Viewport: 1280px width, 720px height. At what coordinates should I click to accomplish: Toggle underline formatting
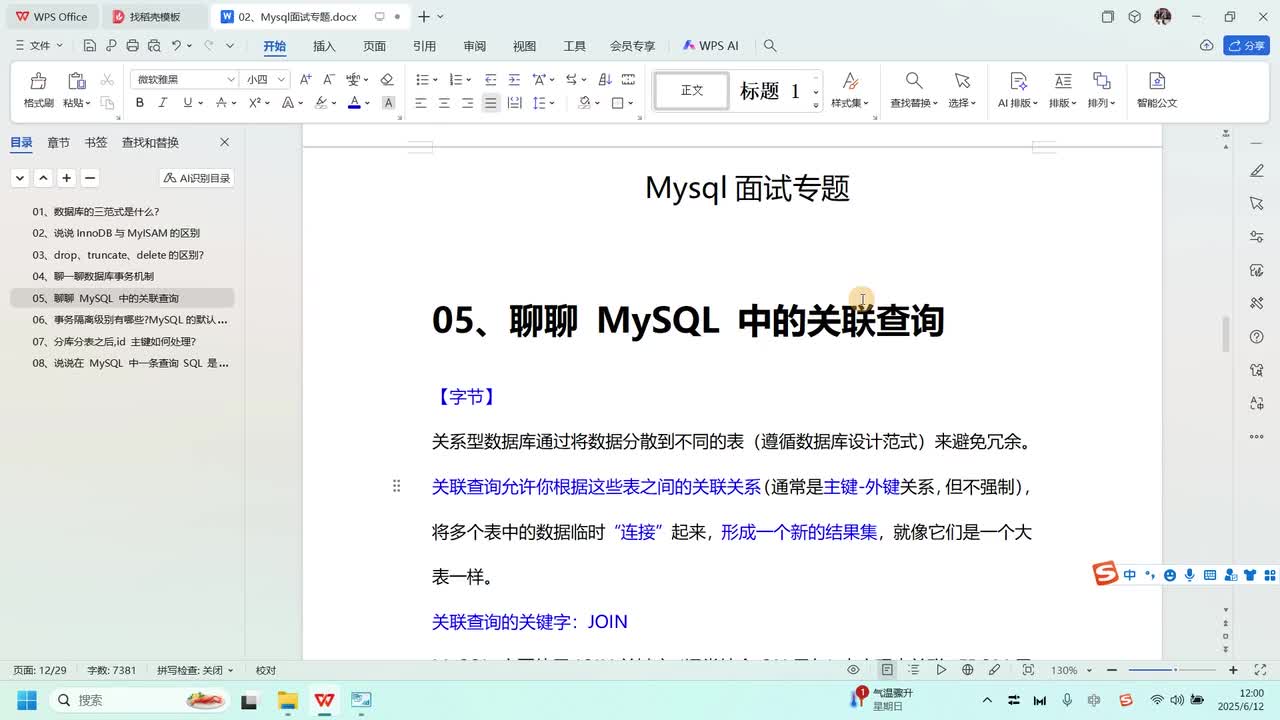[x=187, y=103]
